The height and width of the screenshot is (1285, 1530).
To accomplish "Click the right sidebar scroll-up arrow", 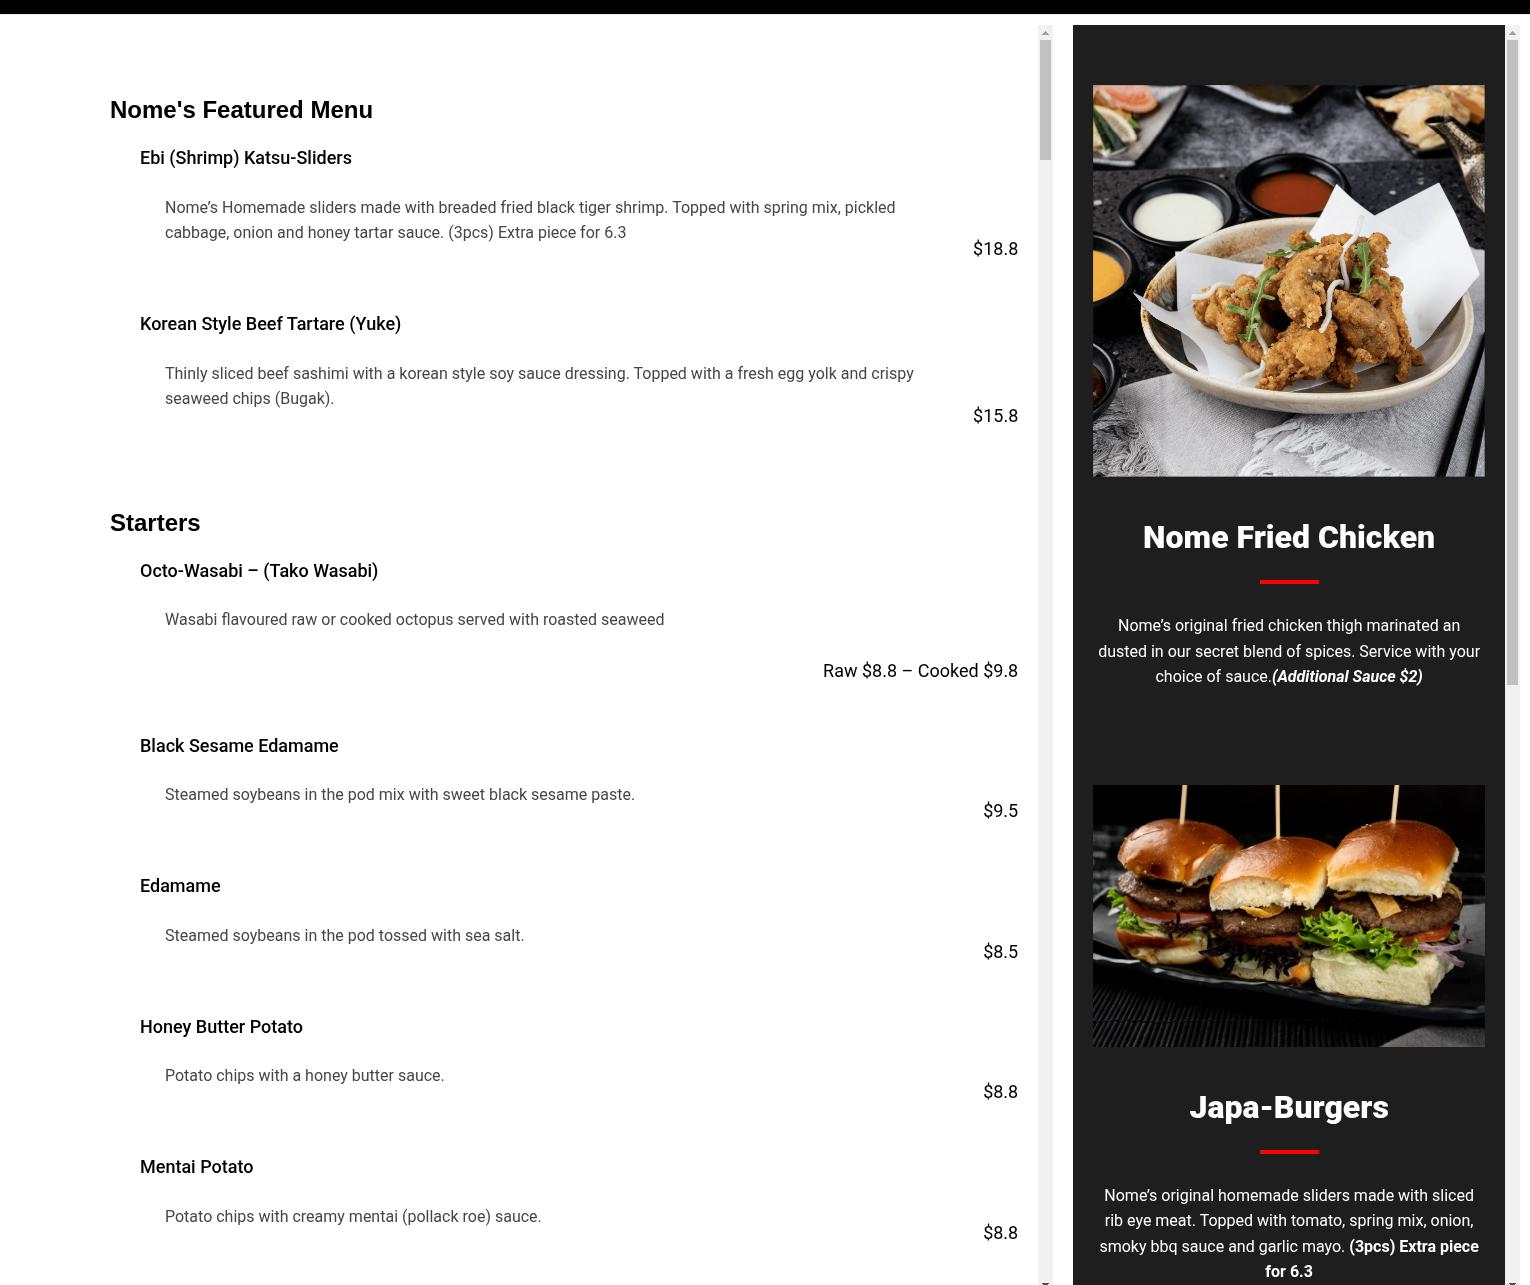I will point(1512,33).
